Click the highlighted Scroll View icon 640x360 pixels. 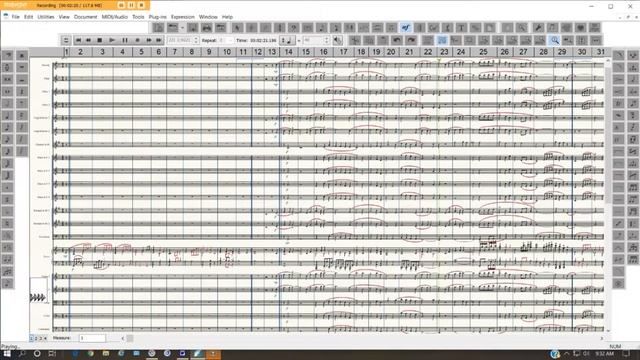click(x=442, y=40)
